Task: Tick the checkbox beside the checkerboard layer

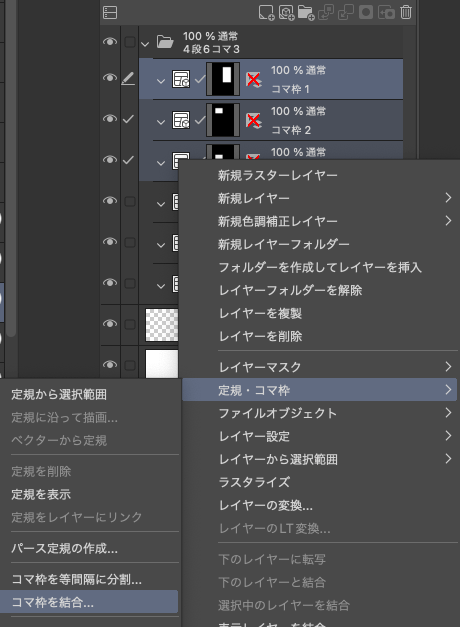Action: click(x=130, y=323)
